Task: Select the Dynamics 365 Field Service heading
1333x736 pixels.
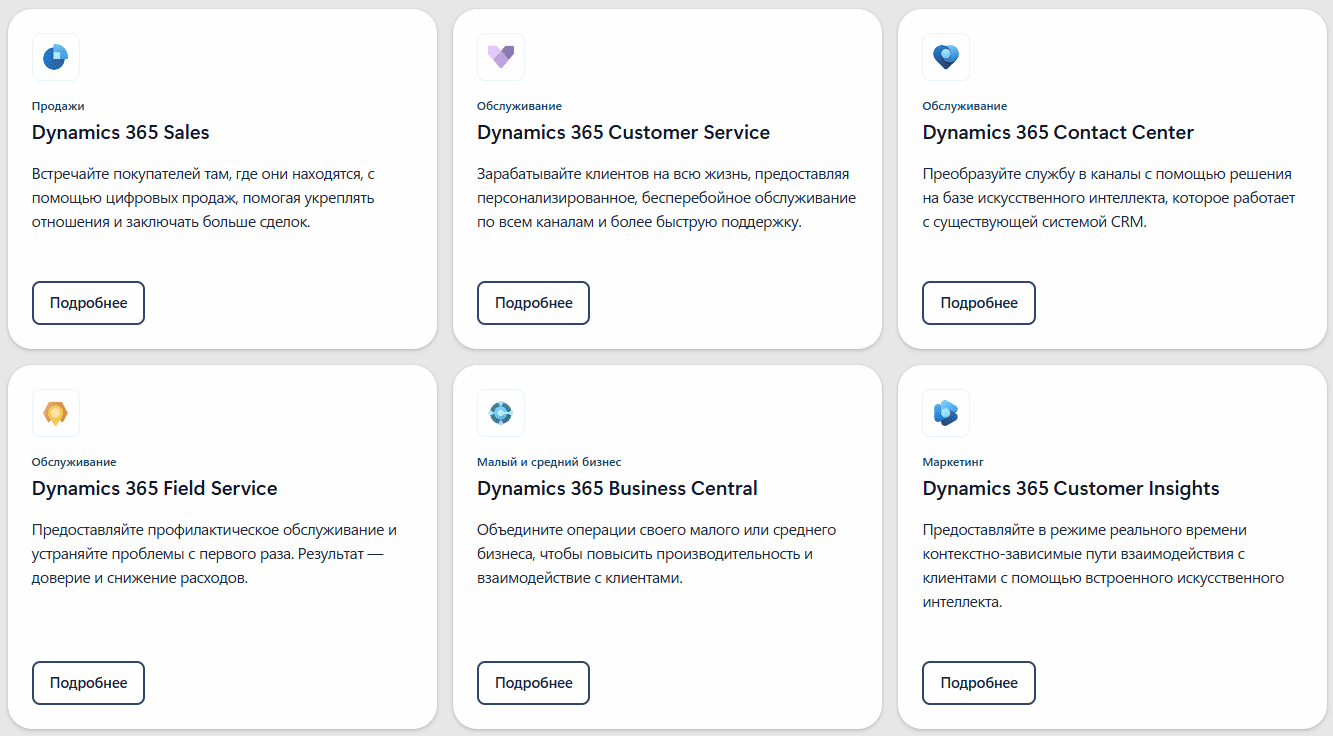Action: coord(155,488)
